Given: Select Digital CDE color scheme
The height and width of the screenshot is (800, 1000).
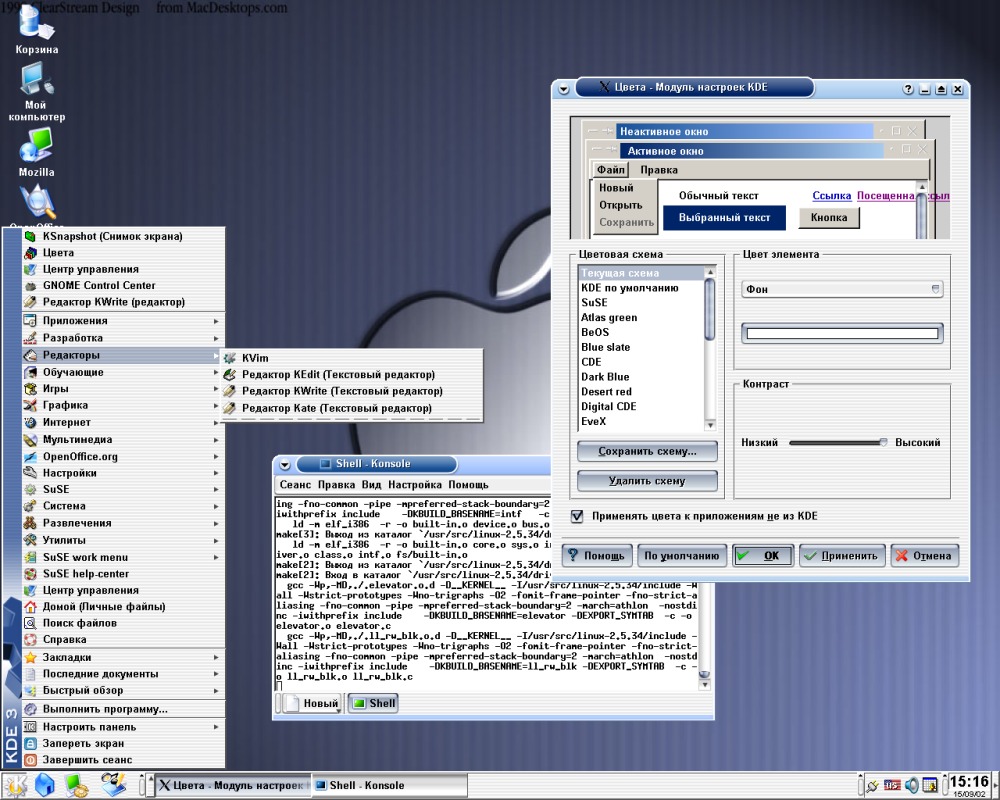Looking at the screenshot, I should pyautogui.click(x=640, y=406).
